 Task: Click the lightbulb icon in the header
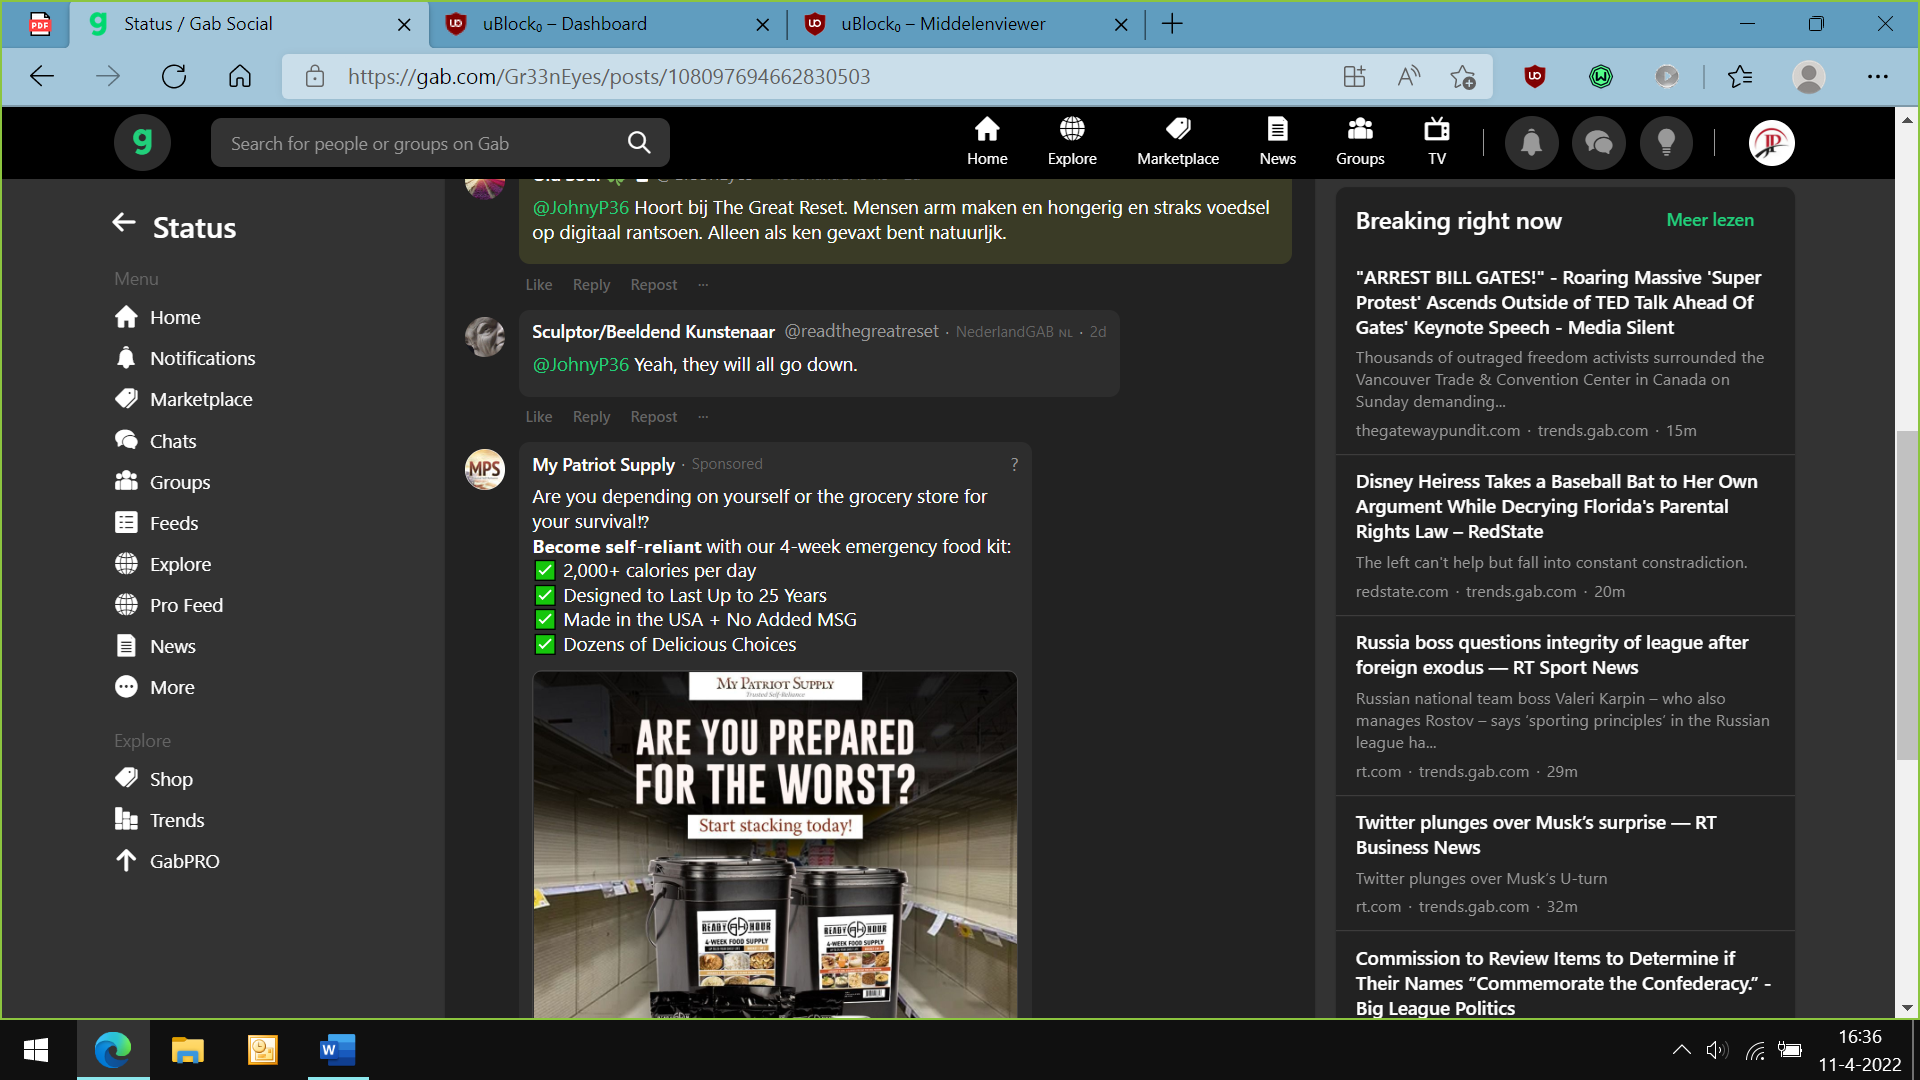pyautogui.click(x=1666, y=142)
